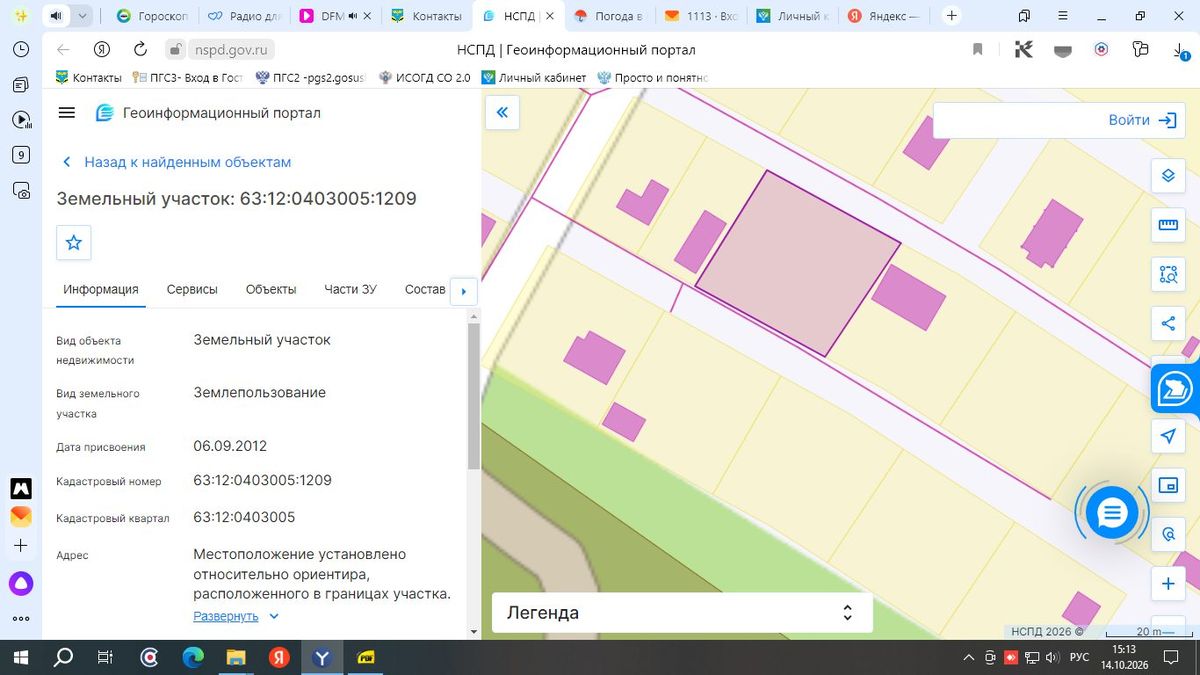Open the blue feedback side widget
1200x675 pixels.
[x=1176, y=389]
